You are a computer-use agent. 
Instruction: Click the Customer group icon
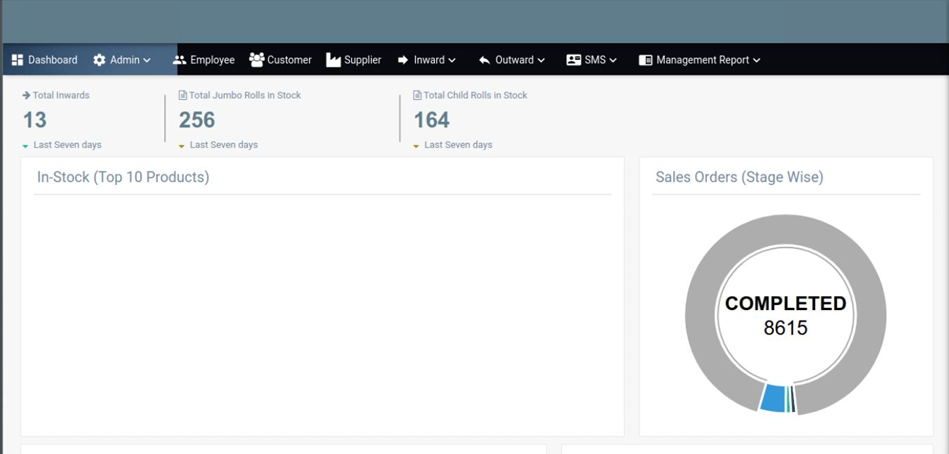[257, 60]
